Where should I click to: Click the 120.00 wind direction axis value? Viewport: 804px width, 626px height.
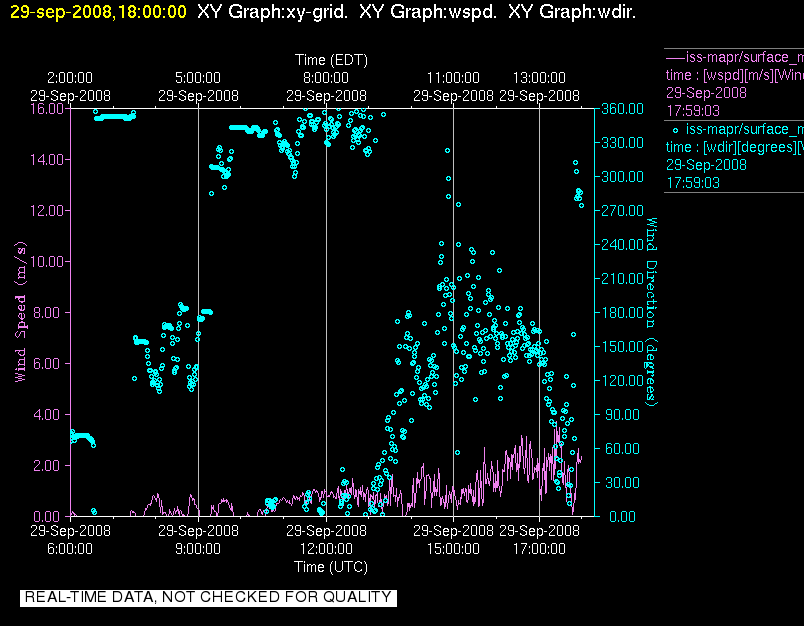[622, 380]
